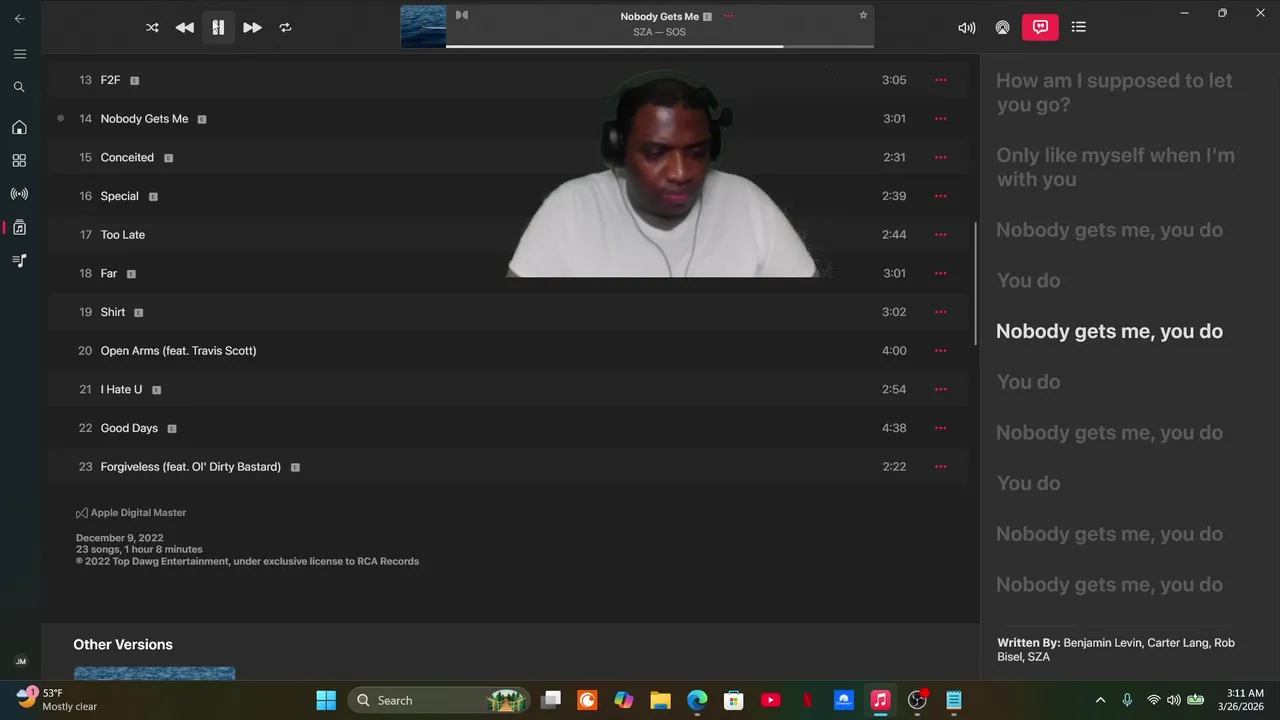Toggle the lyrics panel
1280x720 pixels.
point(1040,27)
